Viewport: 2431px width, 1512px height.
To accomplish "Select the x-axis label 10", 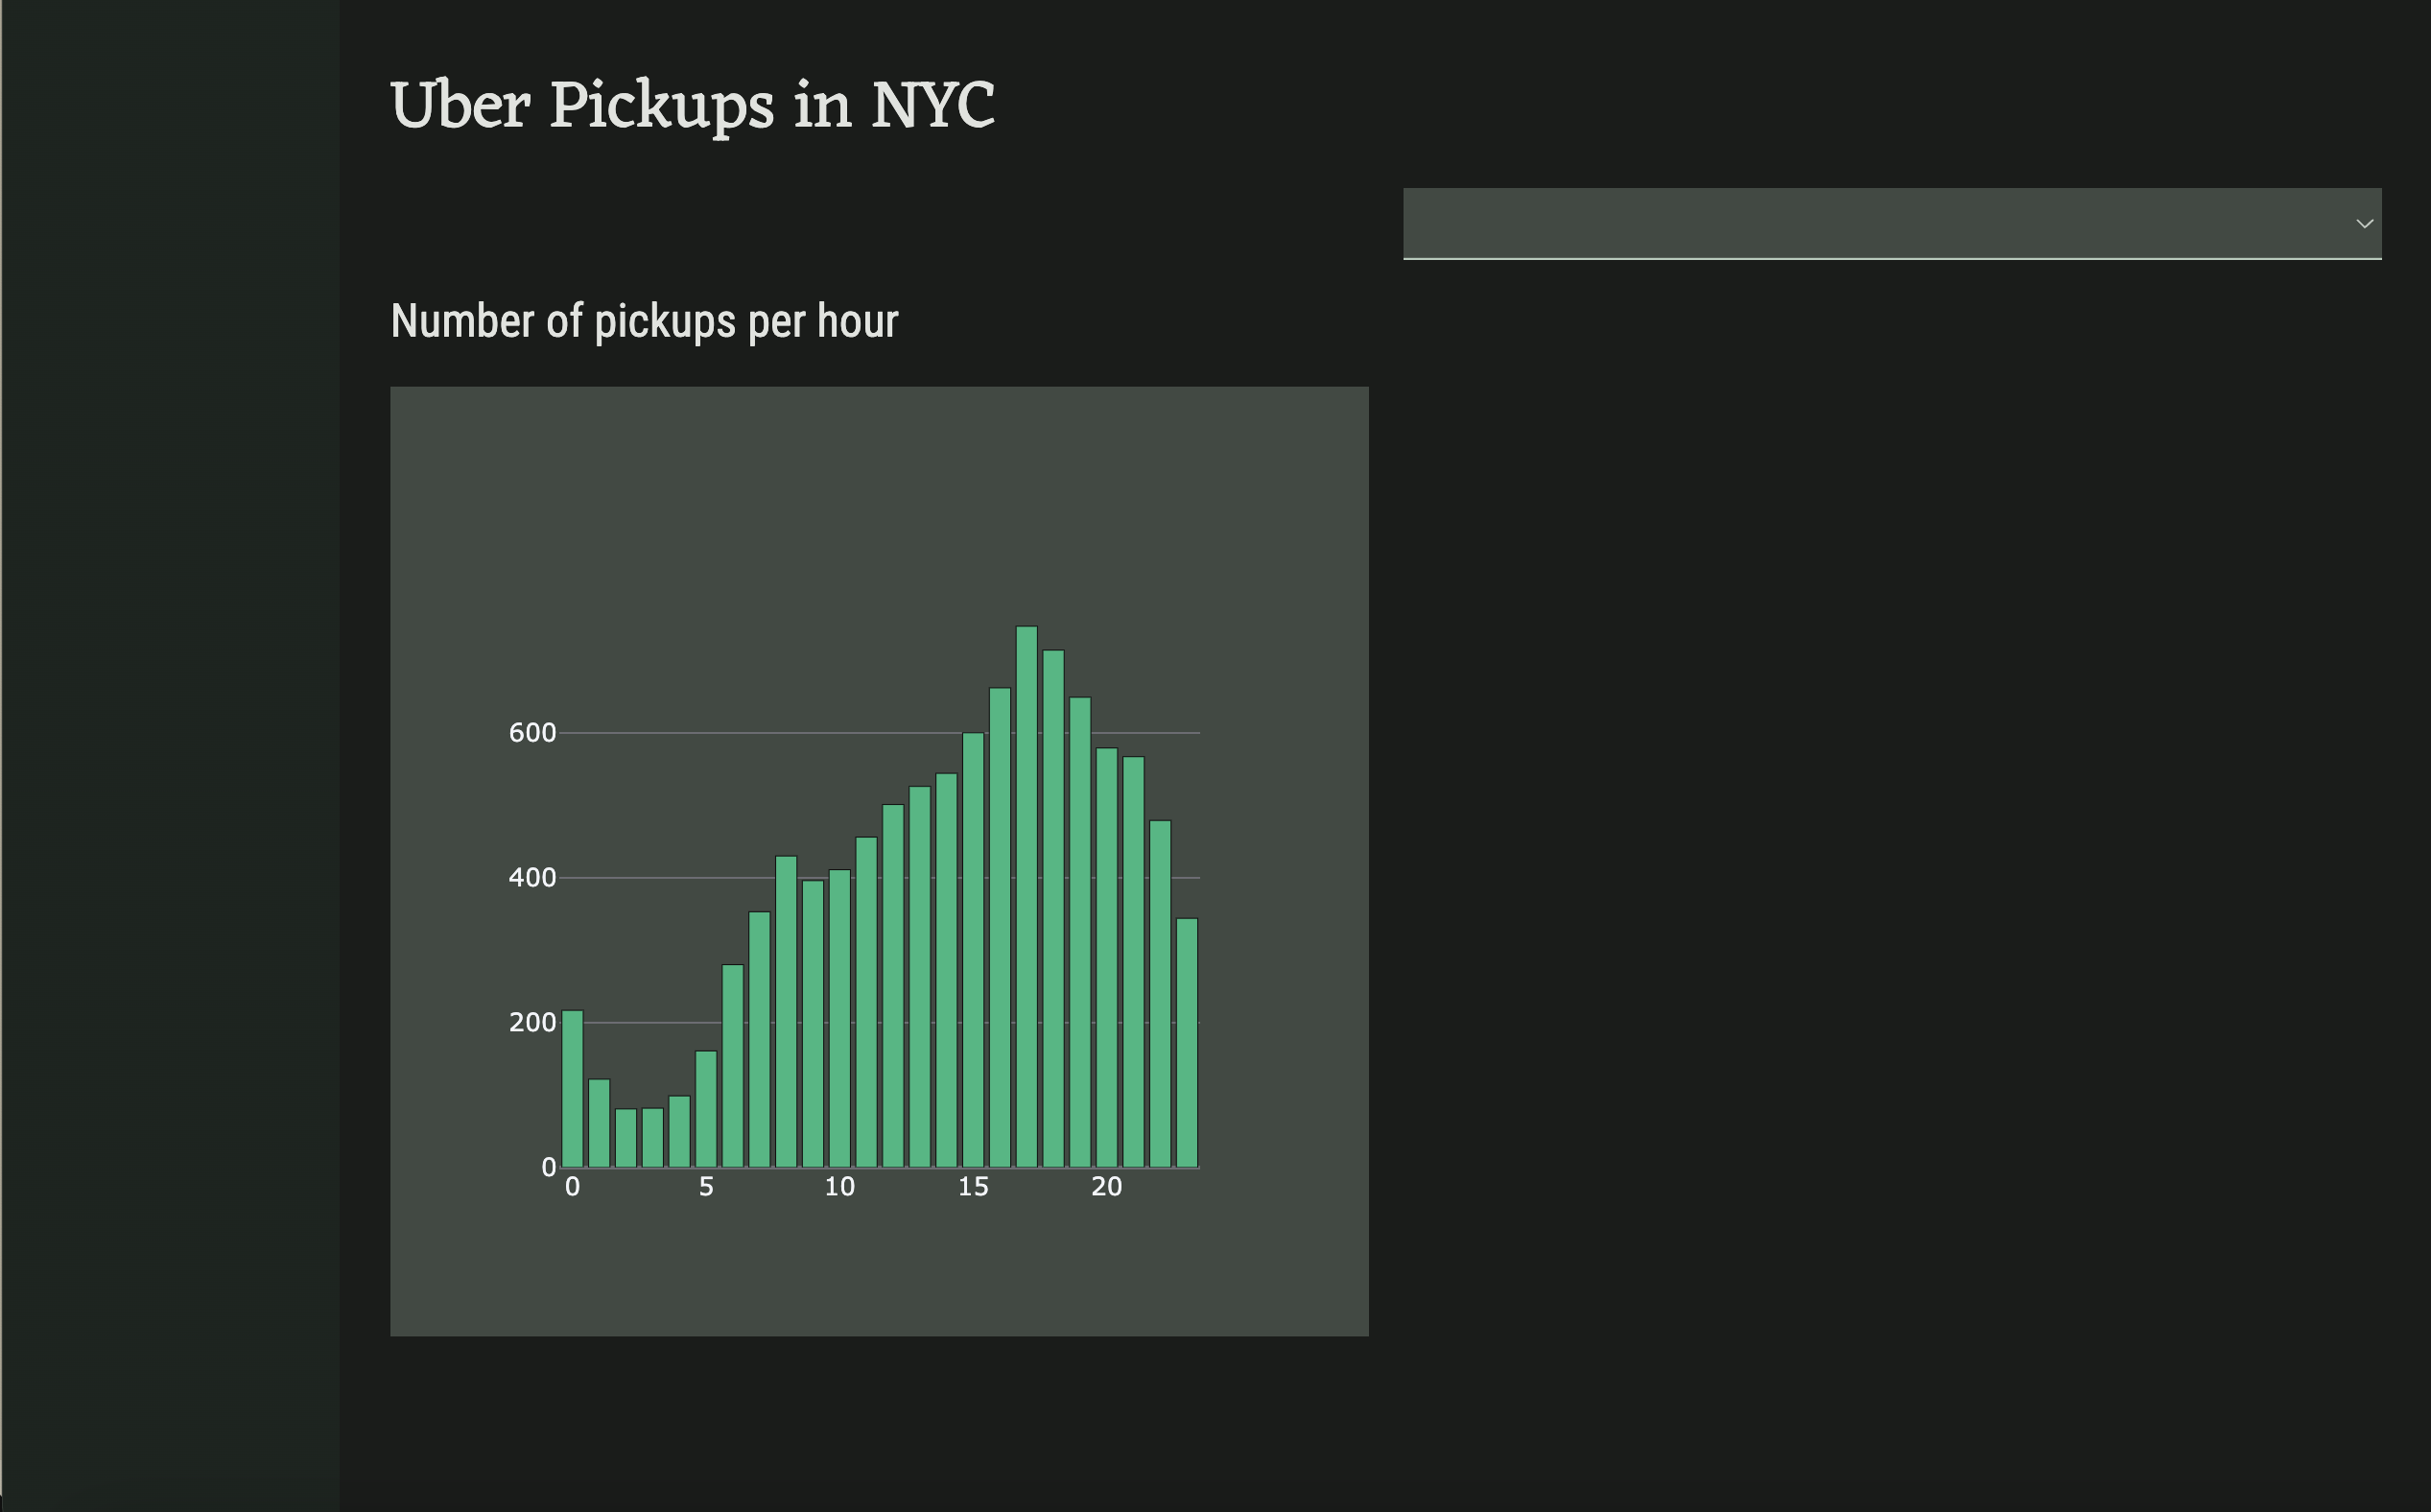I will tap(839, 1185).
